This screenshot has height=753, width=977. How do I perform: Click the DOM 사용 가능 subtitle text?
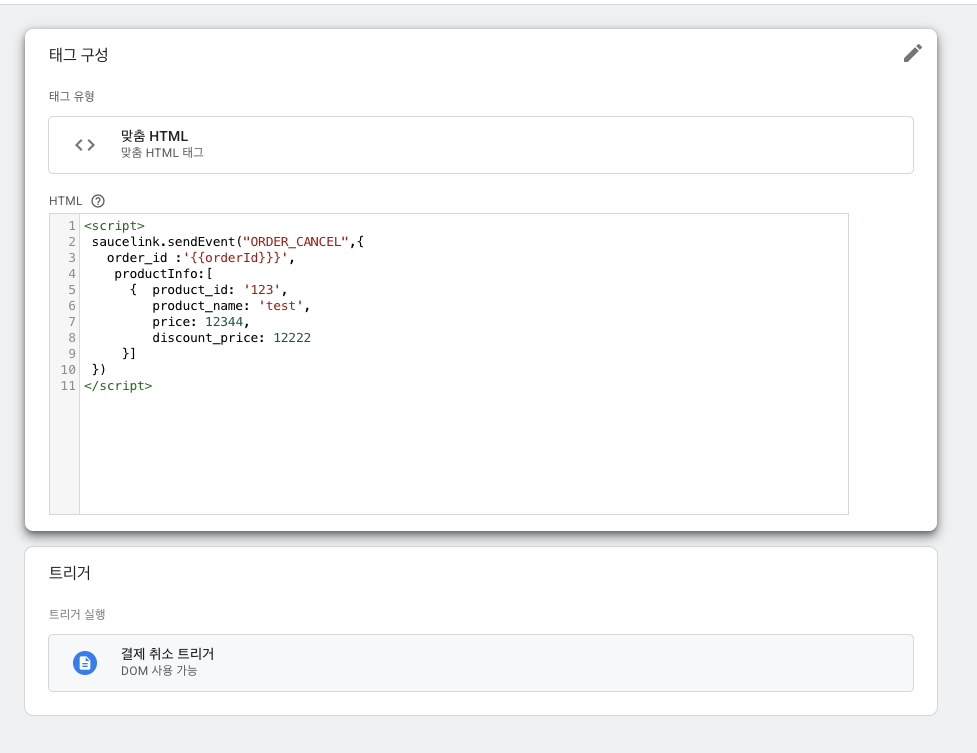point(159,671)
